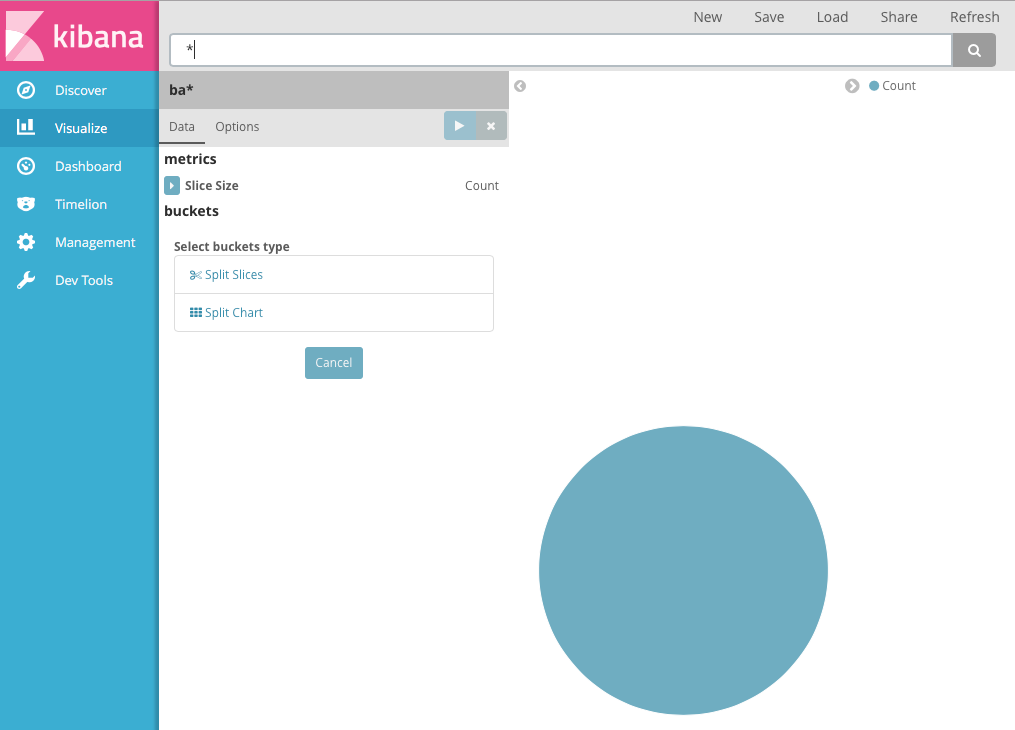Image resolution: width=1015 pixels, height=730 pixels.
Task: Open Management settings
Action: tap(78, 242)
